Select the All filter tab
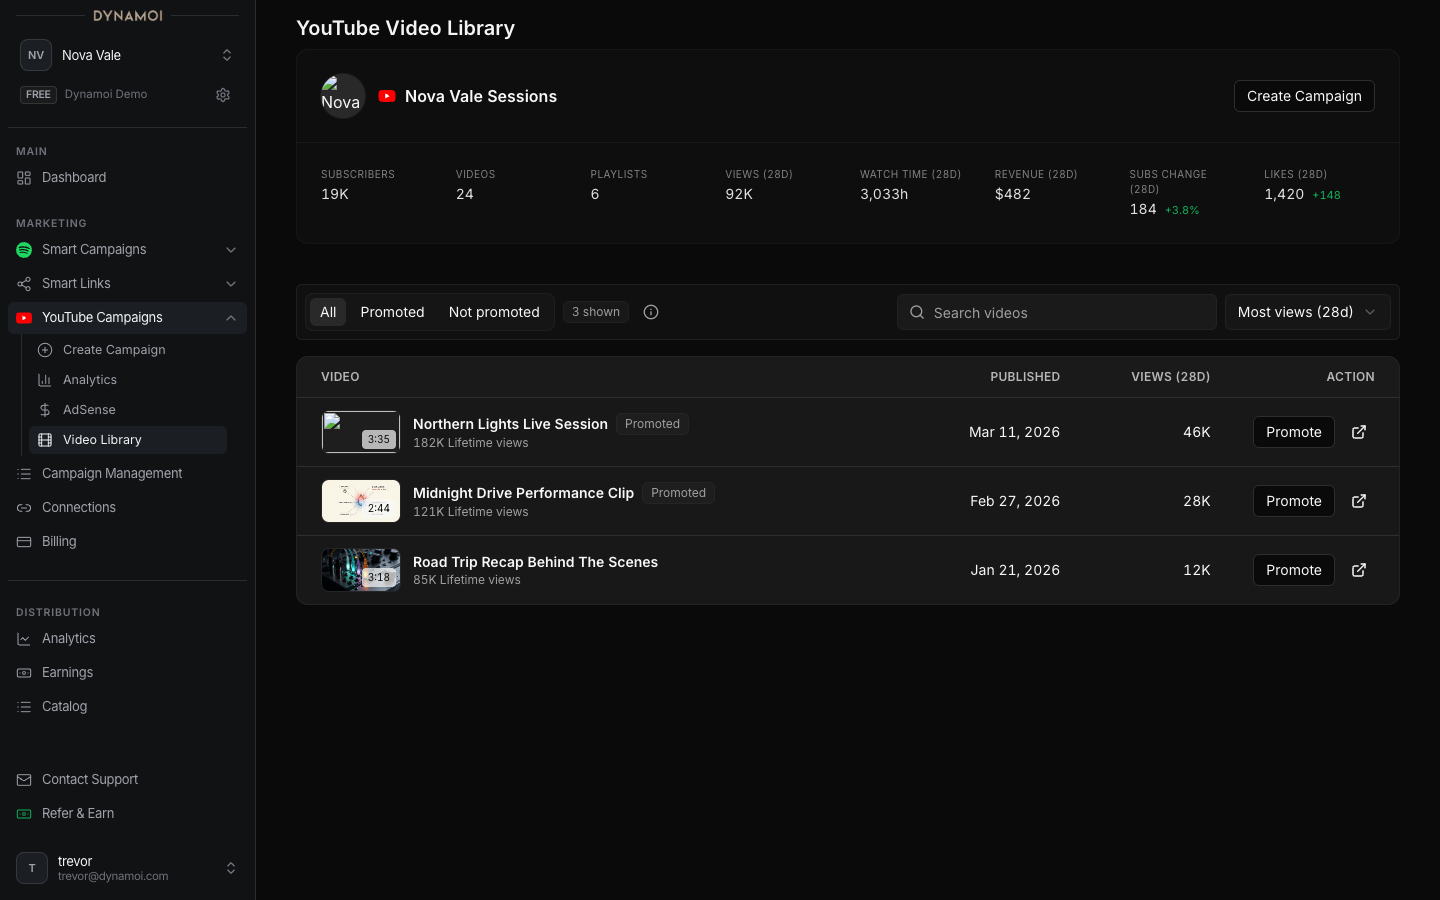This screenshot has height=900, width=1440. [328, 312]
